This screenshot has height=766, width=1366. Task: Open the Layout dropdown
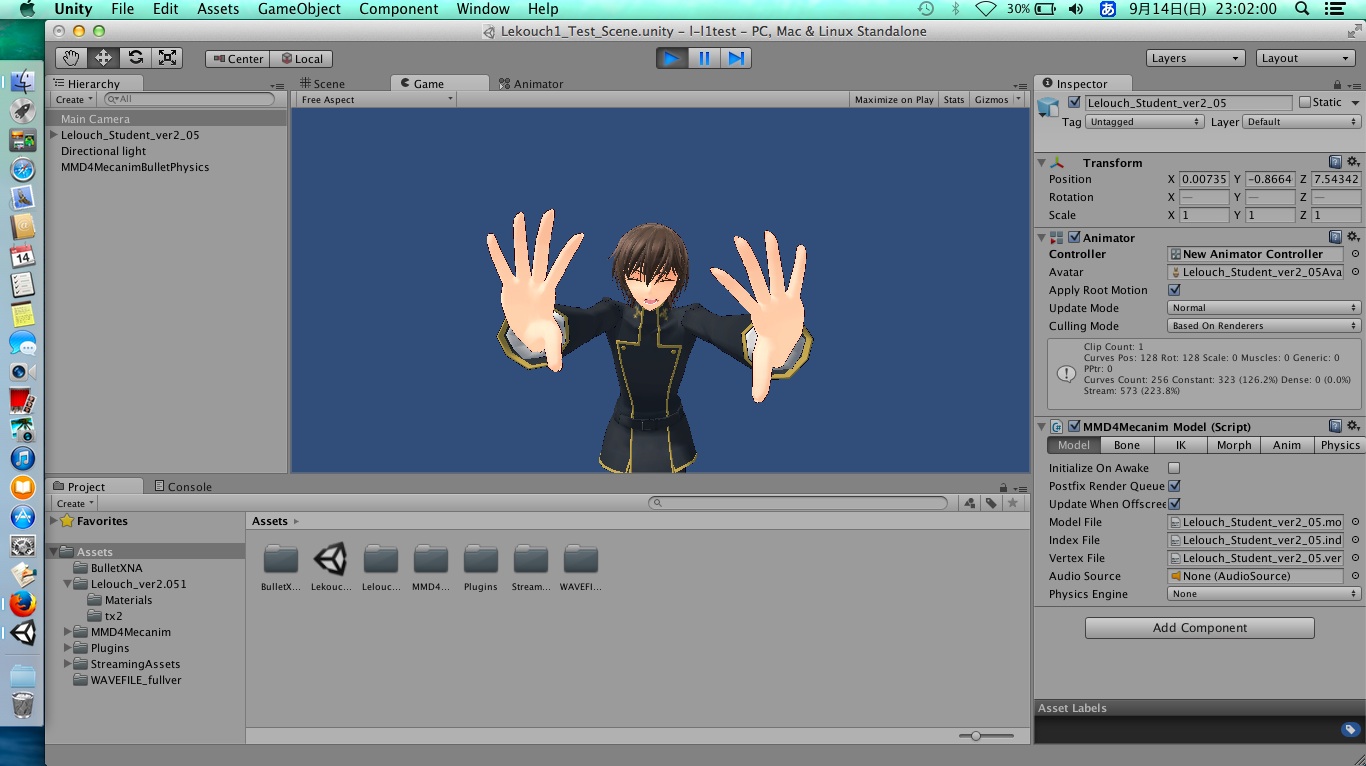coord(1305,58)
